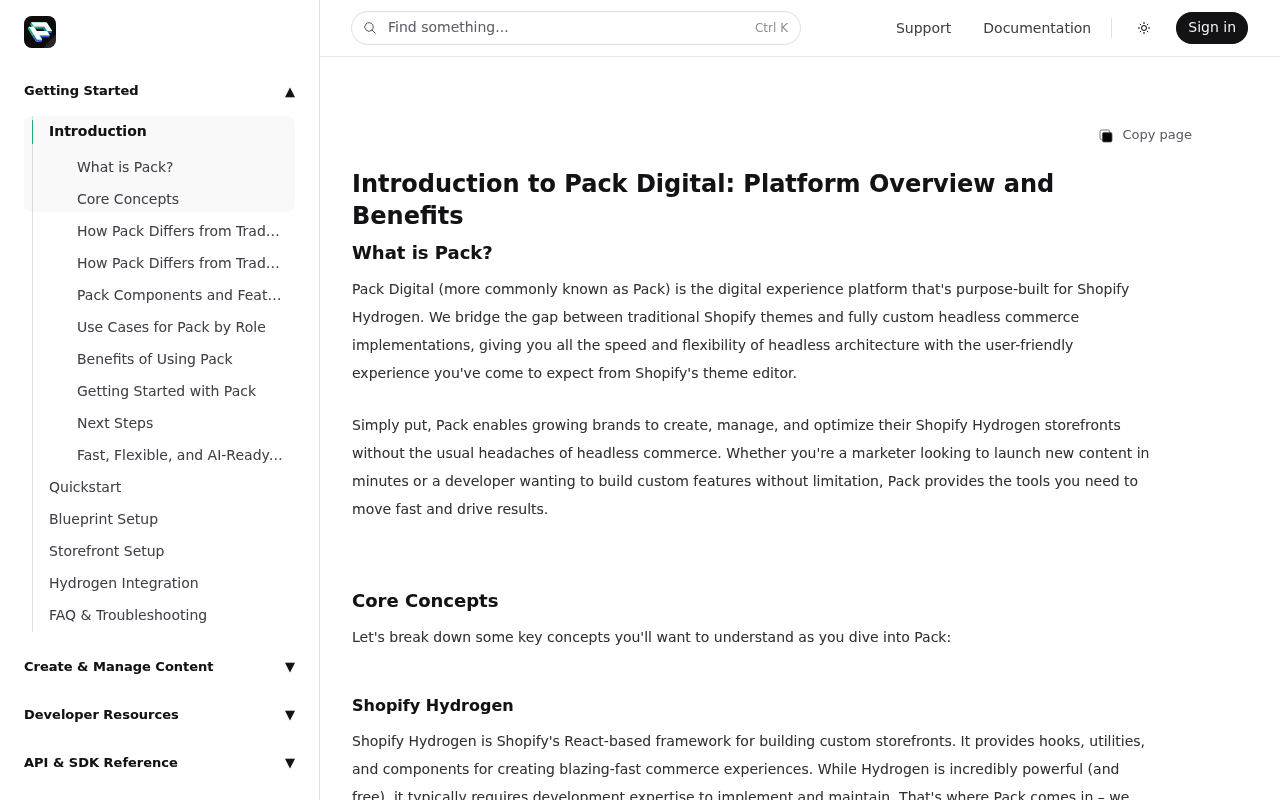Open the Quickstart page

[85, 487]
